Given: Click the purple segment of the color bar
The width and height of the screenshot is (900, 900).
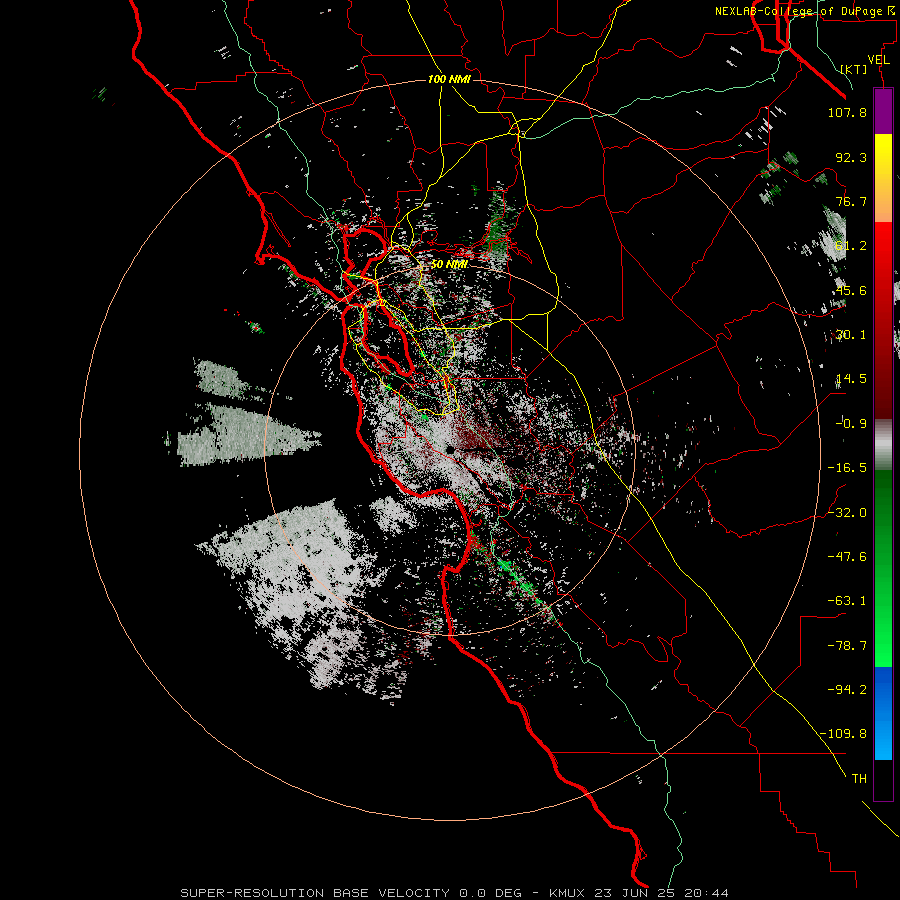Looking at the screenshot, I should pyautogui.click(x=883, y=111).
